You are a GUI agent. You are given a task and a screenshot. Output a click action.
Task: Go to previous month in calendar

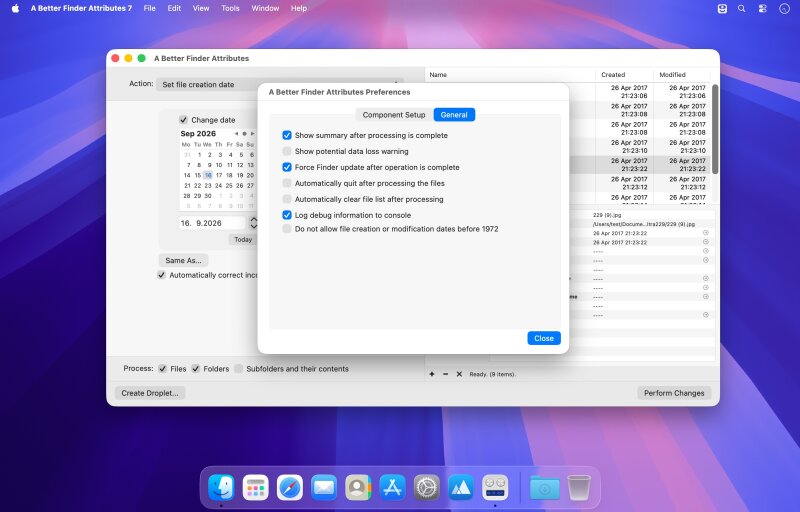(236, 134)
